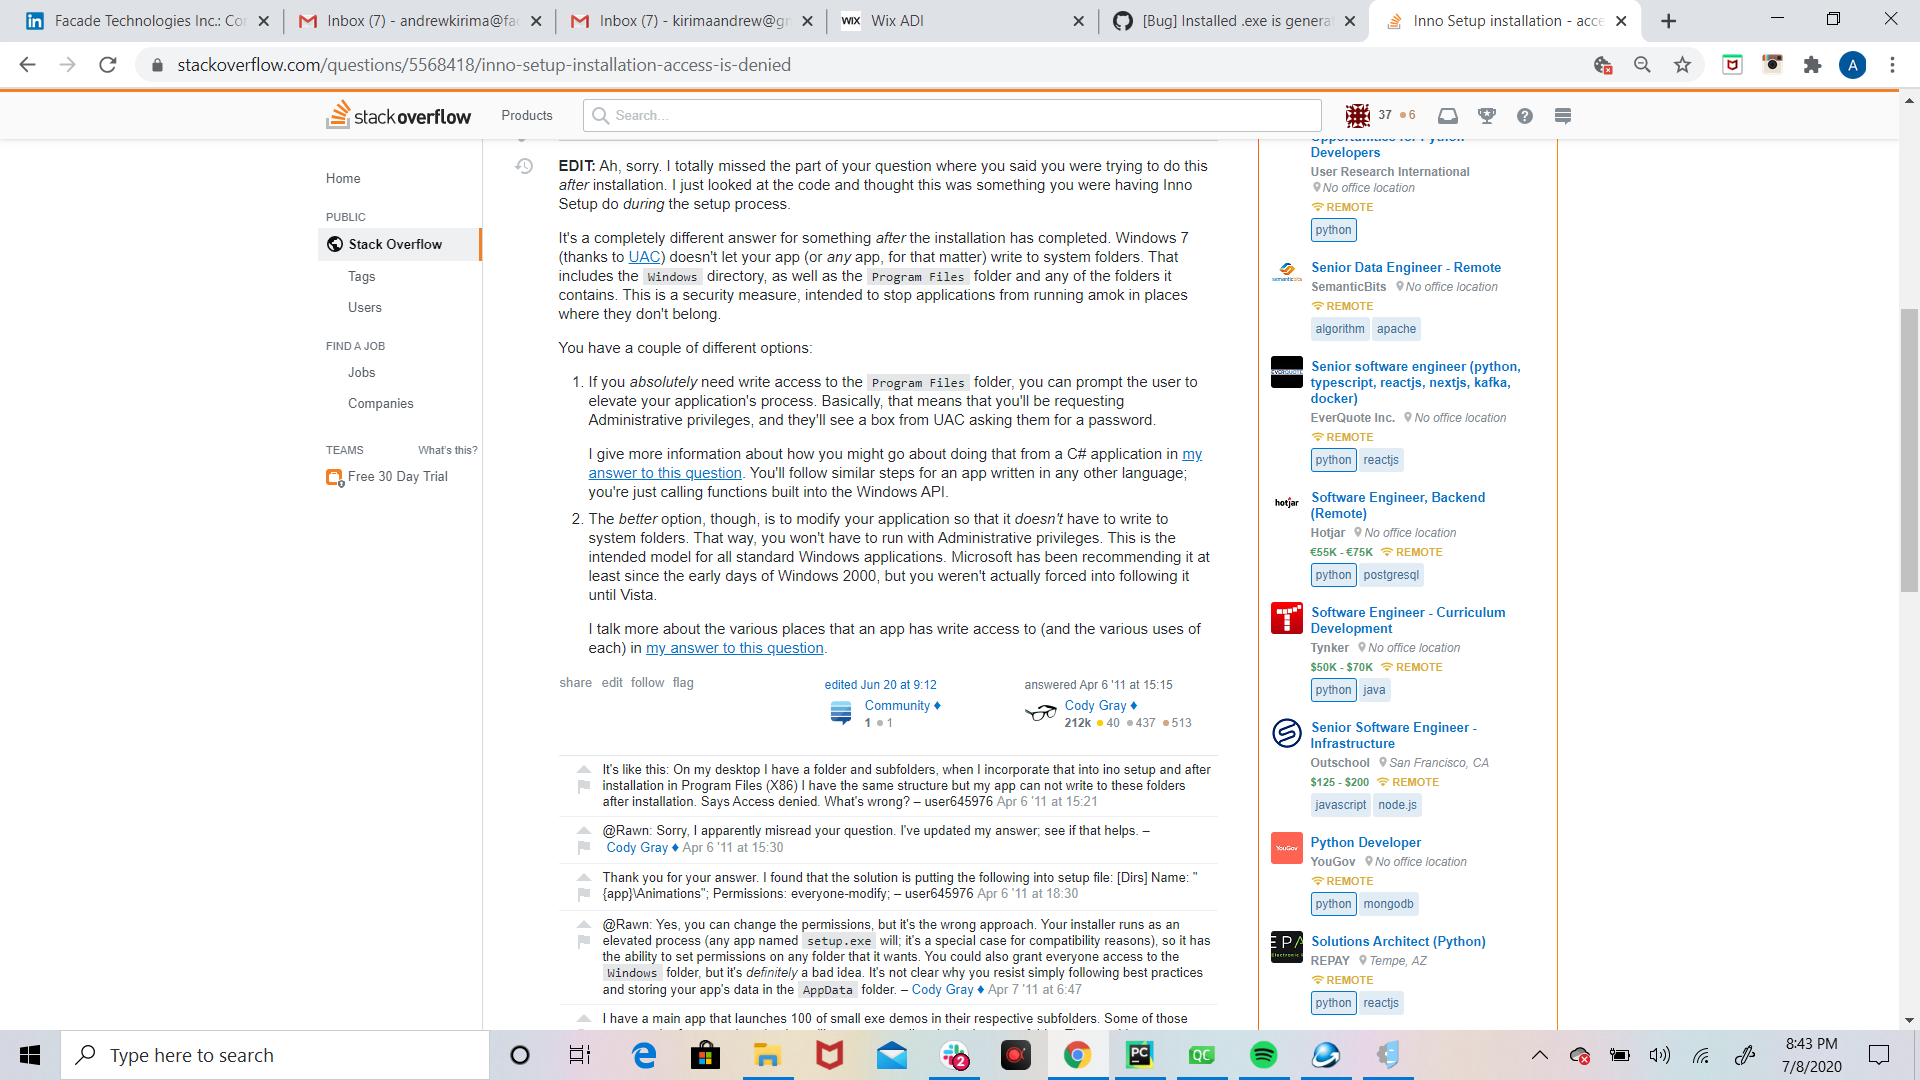Open the Chrome extensions puzzle icon
The width and height of the screenshot is (1920, 1080).
1812,65
